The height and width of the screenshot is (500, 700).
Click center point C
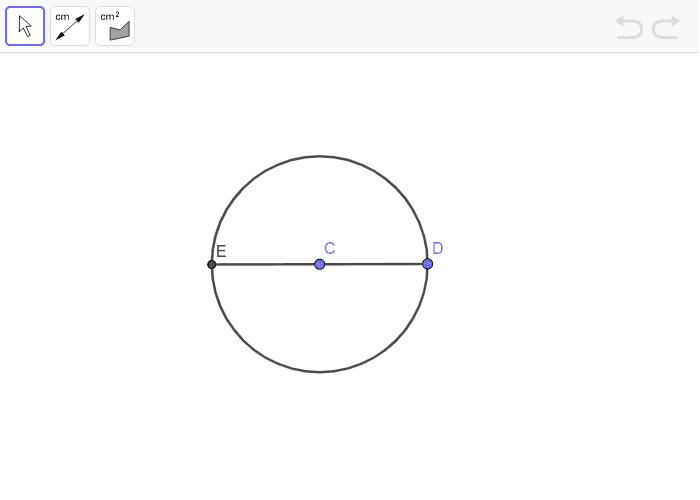pos(320,264)
